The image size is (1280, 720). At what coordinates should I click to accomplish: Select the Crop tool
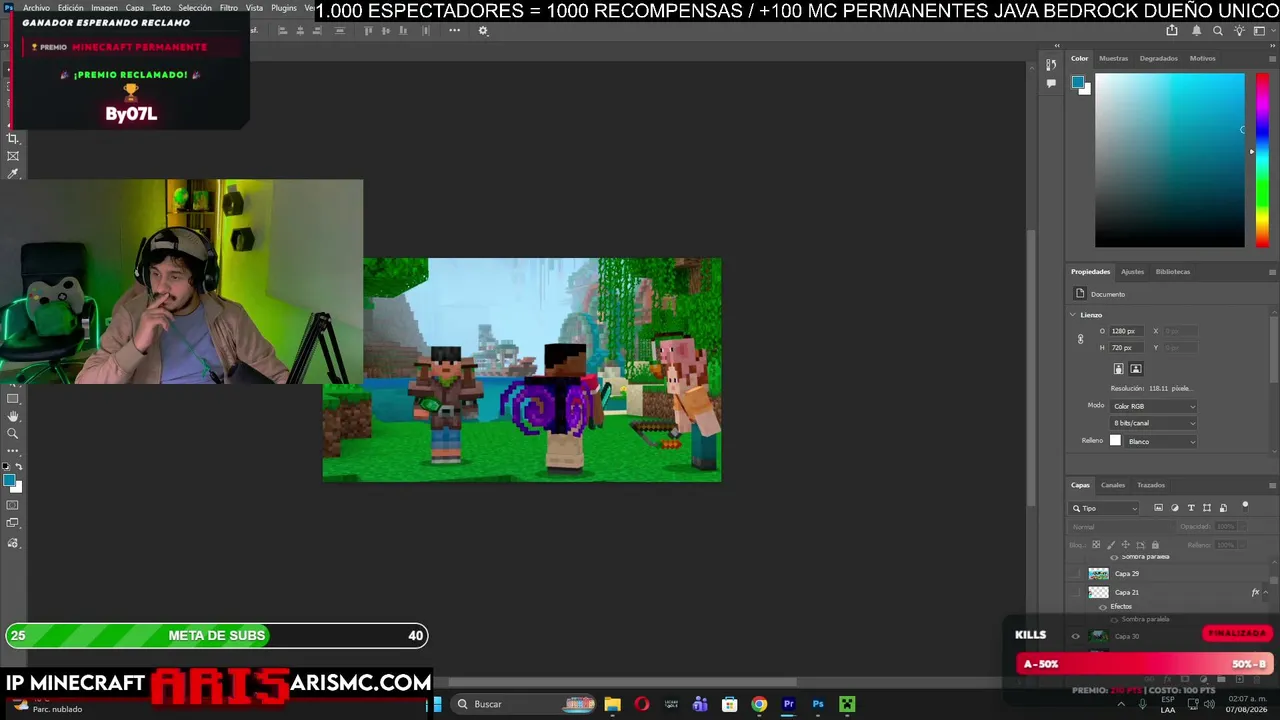(x=13, y=138)
